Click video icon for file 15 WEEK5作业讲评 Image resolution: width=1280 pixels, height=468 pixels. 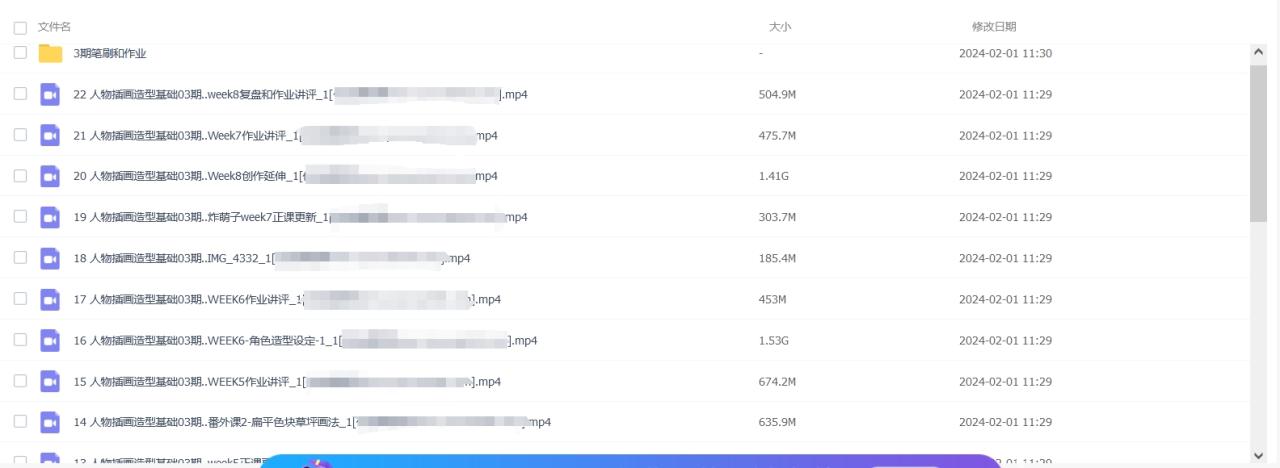[x=50, y=381]
